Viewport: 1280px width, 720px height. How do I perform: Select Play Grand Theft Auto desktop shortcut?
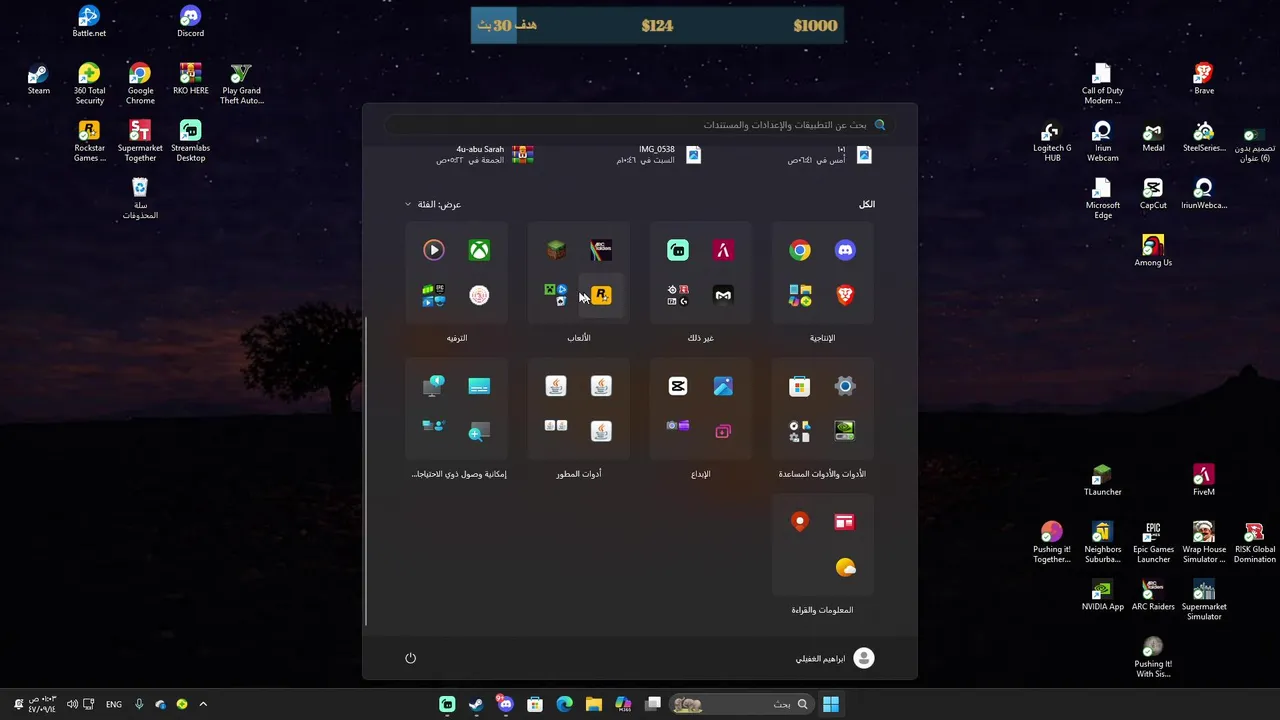[x=241, y=84]
